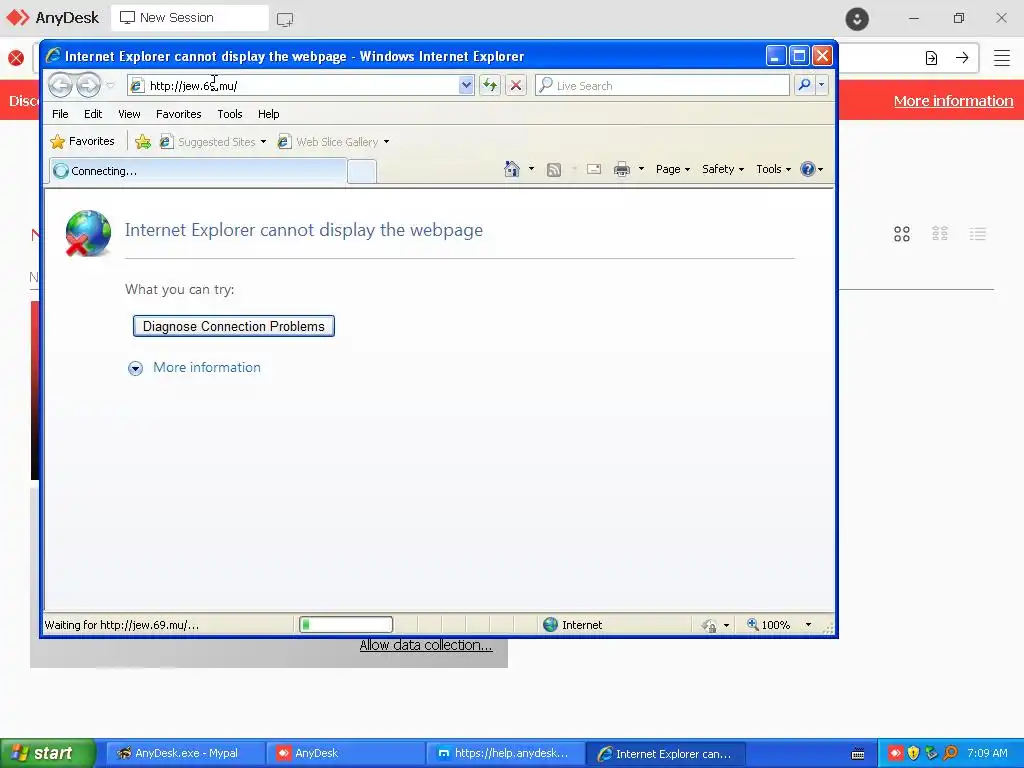The image size is (1024, 768).
Task: Click the Favorites star button
Action: click(x=82, y=141)
